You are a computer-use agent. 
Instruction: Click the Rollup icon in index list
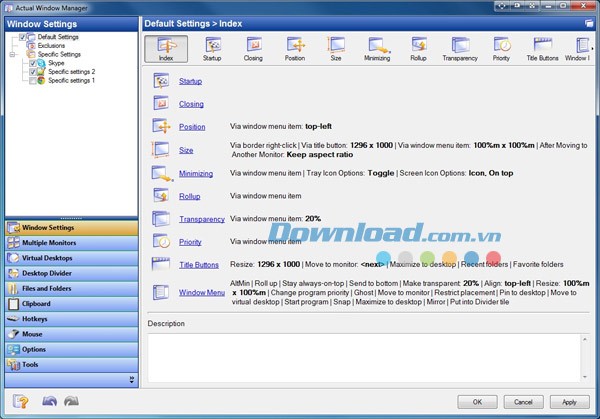point(161,196)
